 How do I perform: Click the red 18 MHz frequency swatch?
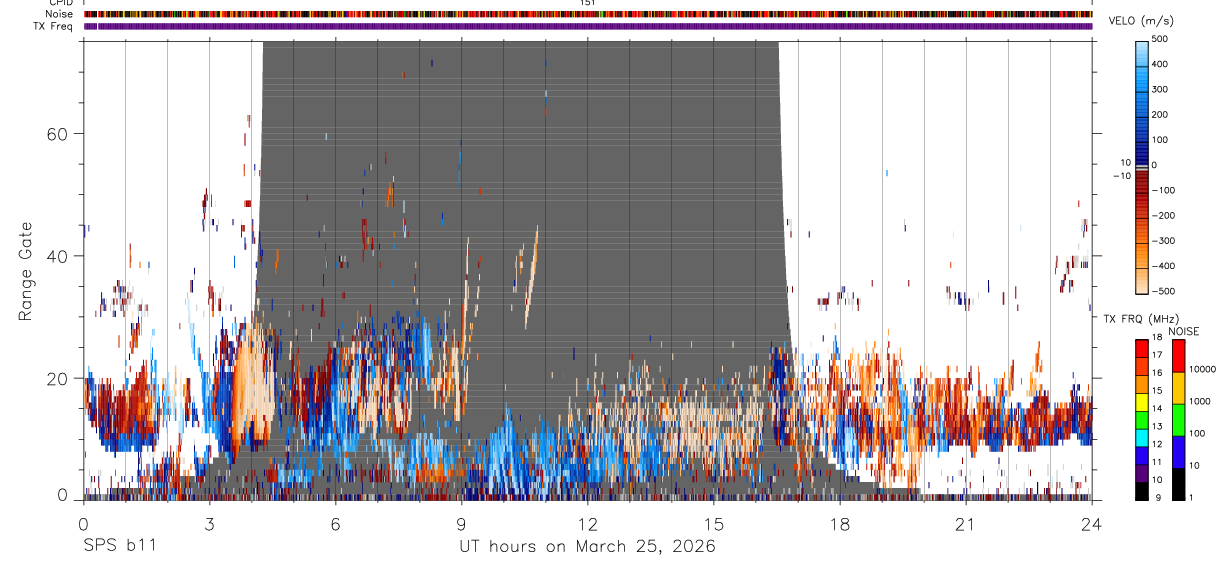1141,347
